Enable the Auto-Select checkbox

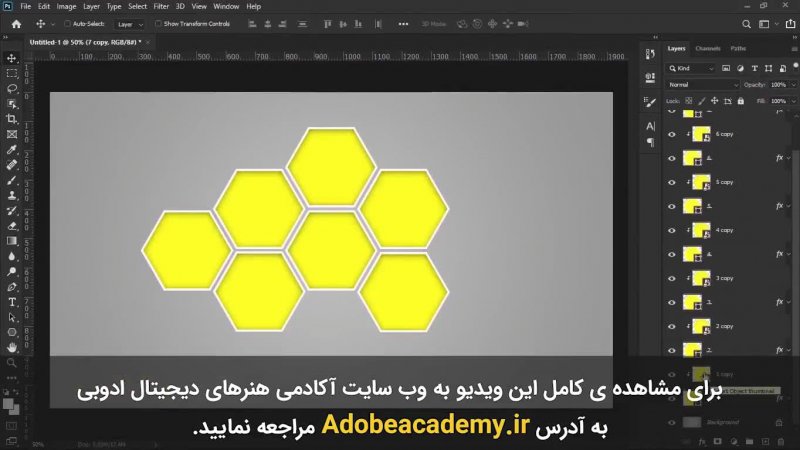(x=67, y=23)
